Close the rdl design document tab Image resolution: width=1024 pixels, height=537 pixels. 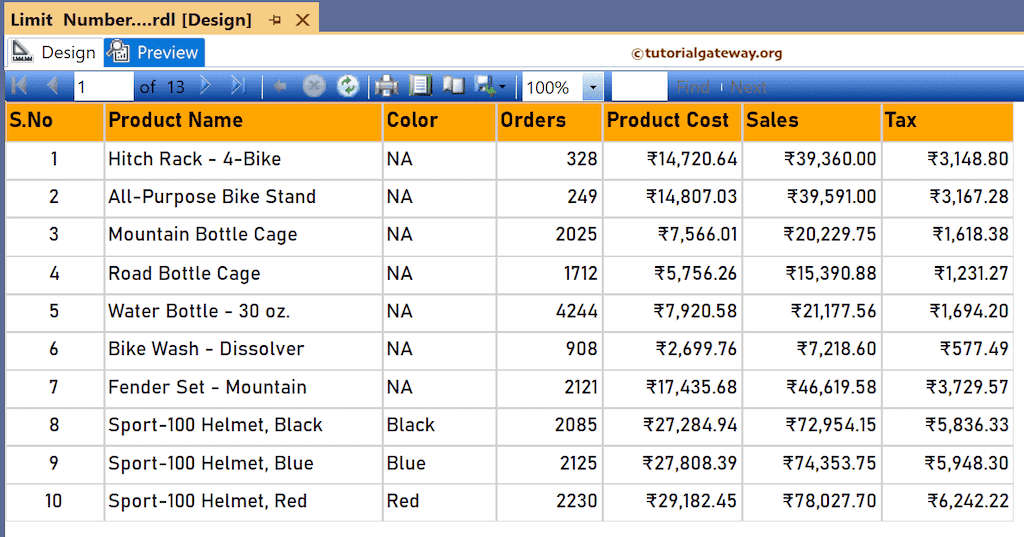click(x=302, y=20)
